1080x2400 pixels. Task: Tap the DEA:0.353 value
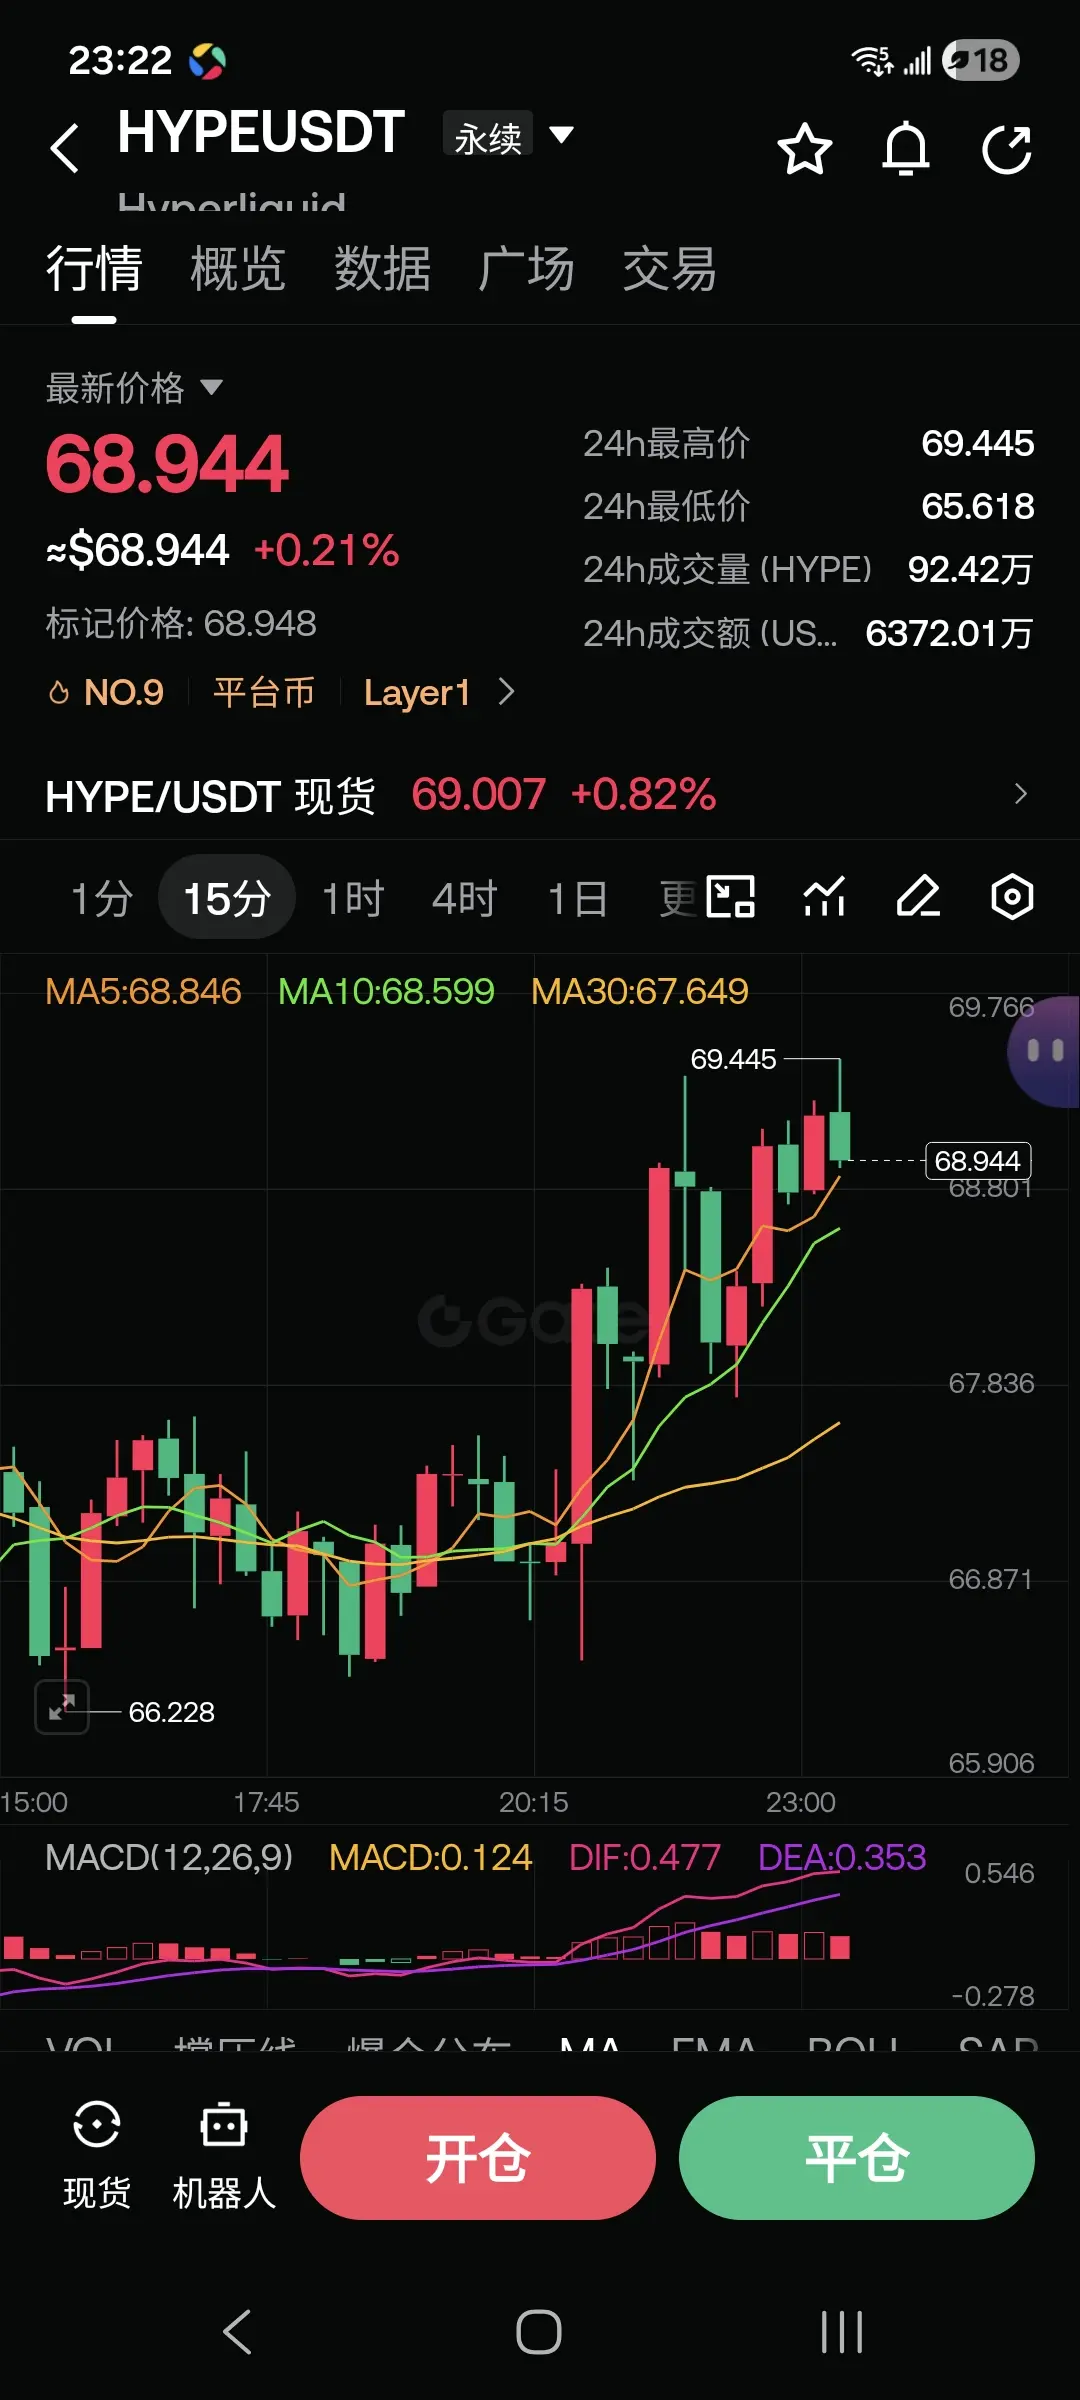coord(842,1857)
